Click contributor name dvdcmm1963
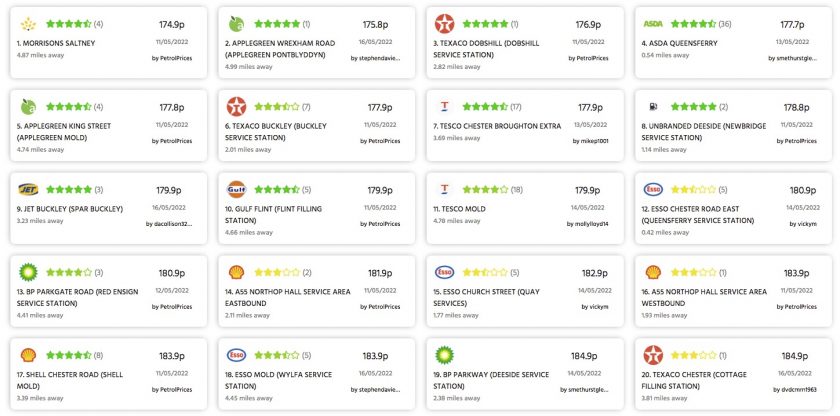Image resolution: width=840 pixels, height=416 pixels. [795, 389]
